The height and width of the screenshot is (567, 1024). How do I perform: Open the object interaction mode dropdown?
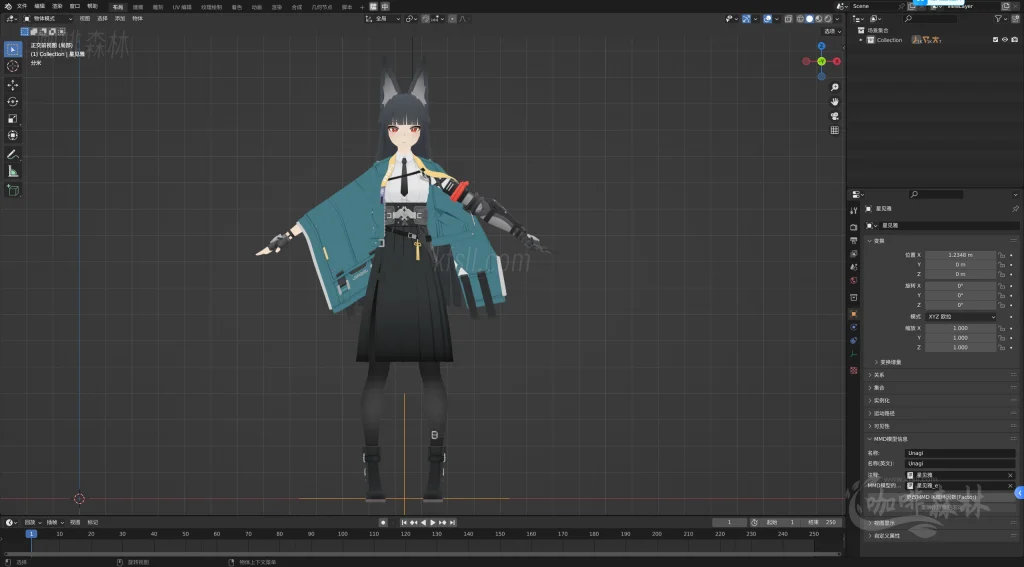49,19
